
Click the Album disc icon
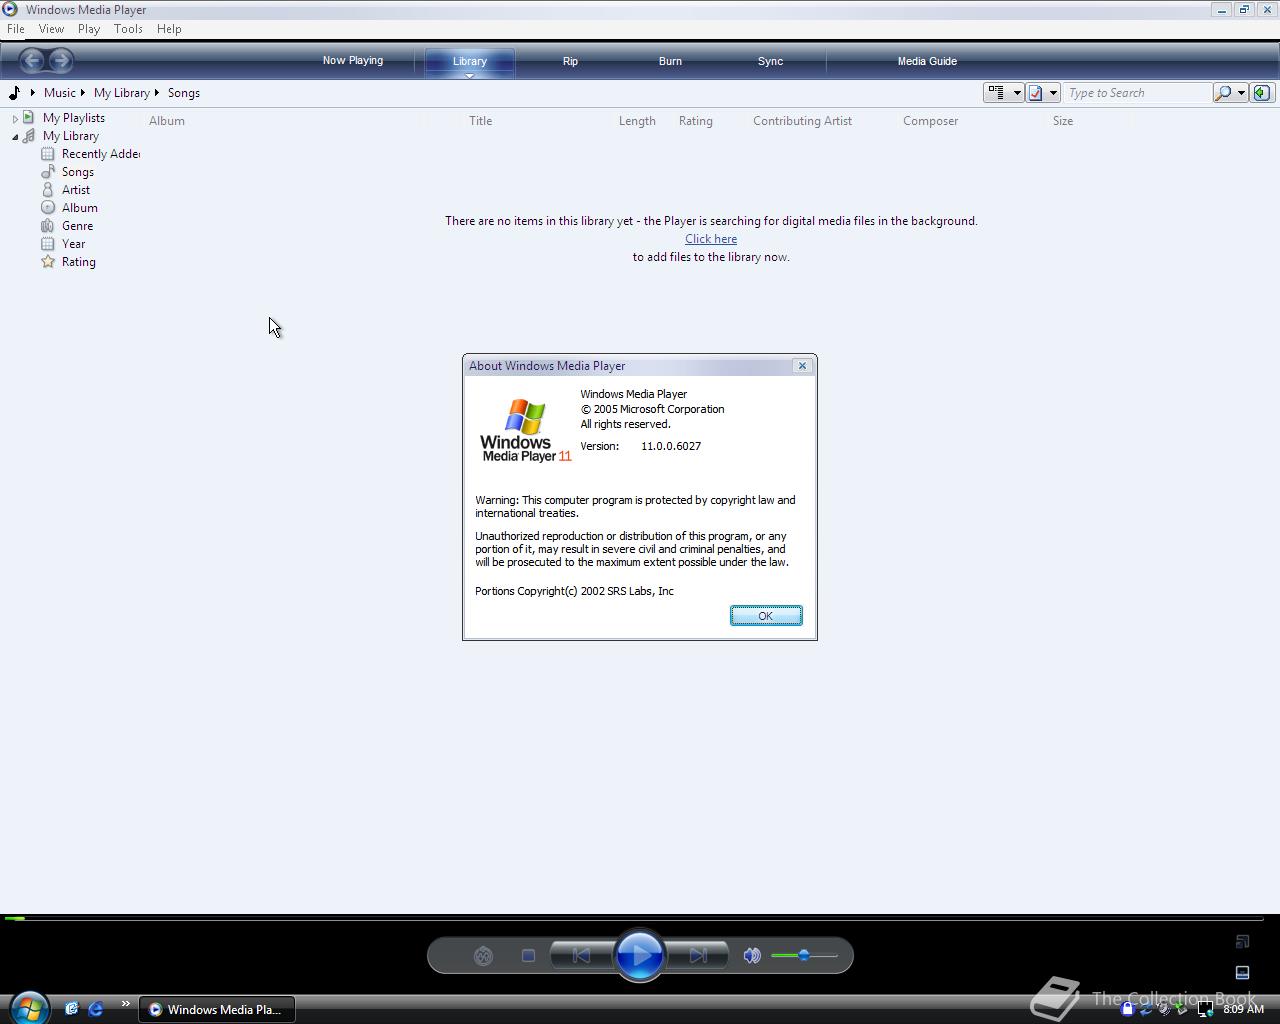click(x=48, y=208)
